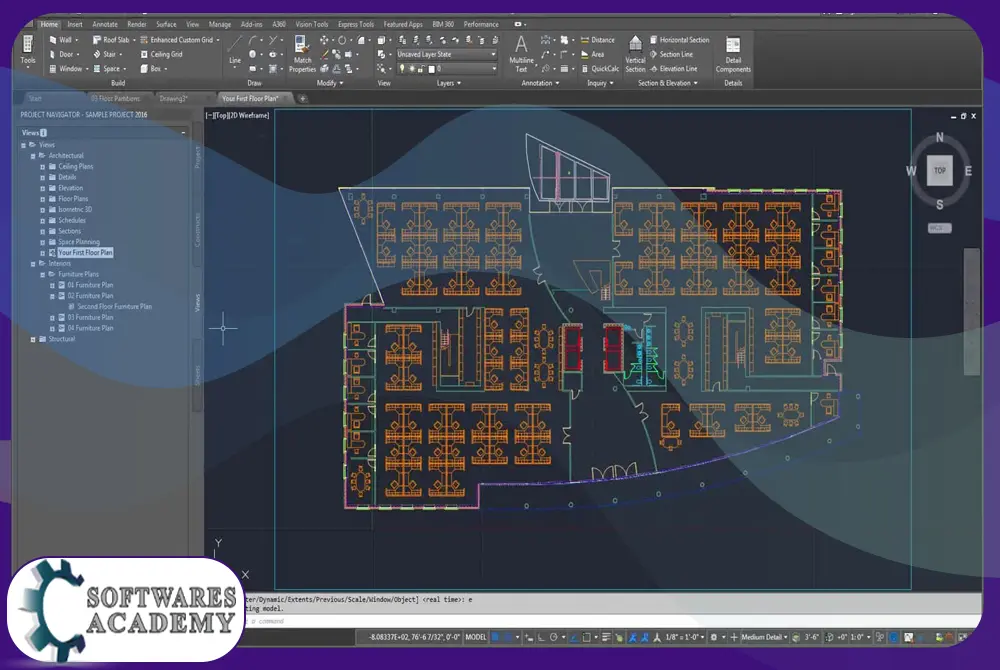1000x670 pixels.
Task: Expand the Inquiry panel
Action: [599, 84]
